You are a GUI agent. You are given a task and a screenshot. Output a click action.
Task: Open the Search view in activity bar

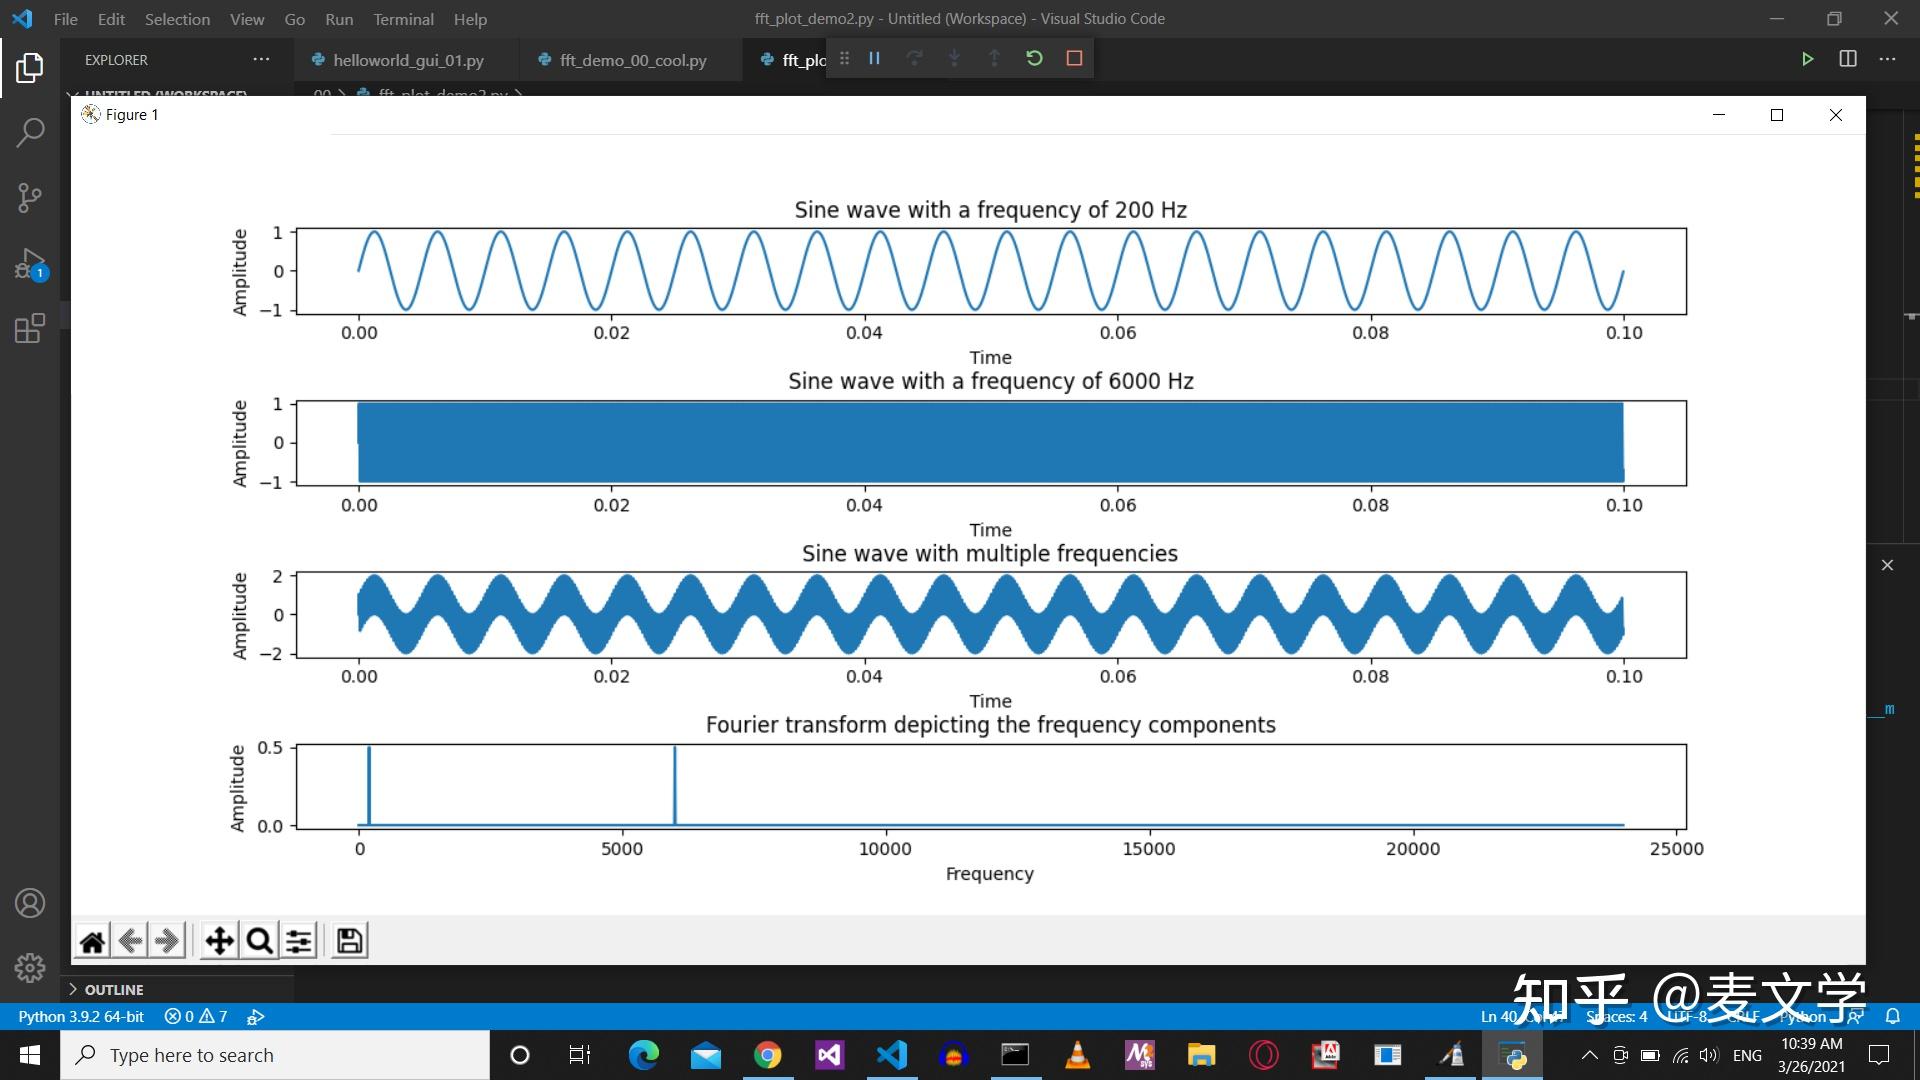point(30,132)
